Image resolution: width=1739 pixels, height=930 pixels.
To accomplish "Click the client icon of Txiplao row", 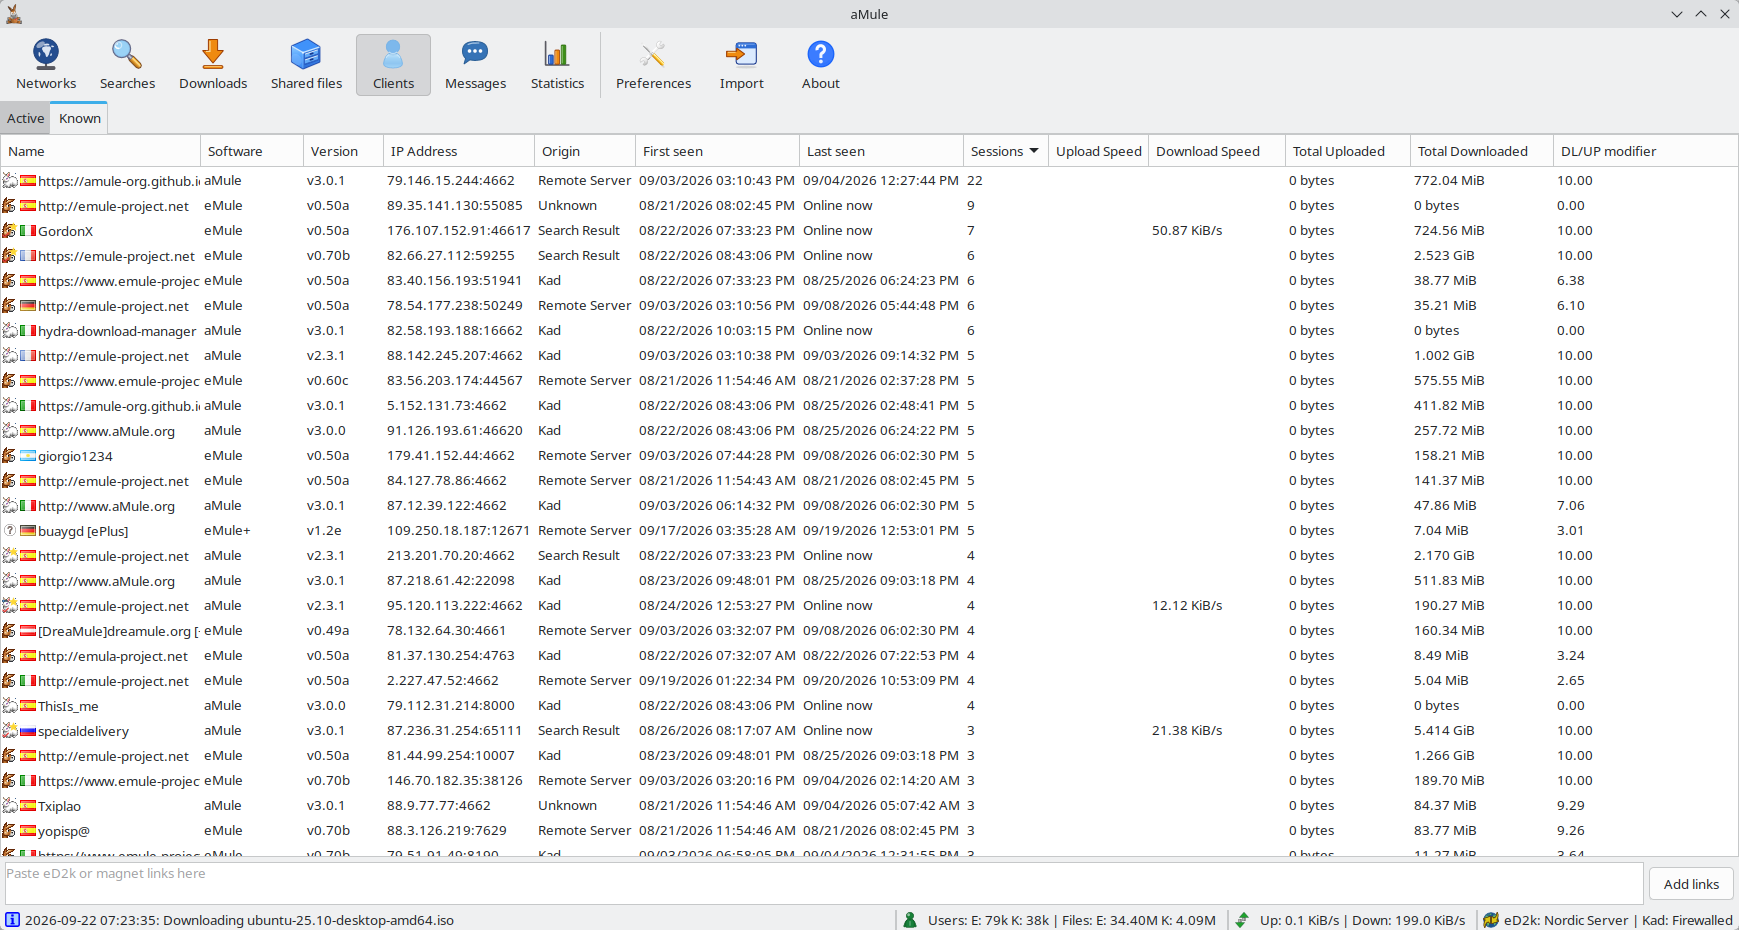I will coord(9,806).
